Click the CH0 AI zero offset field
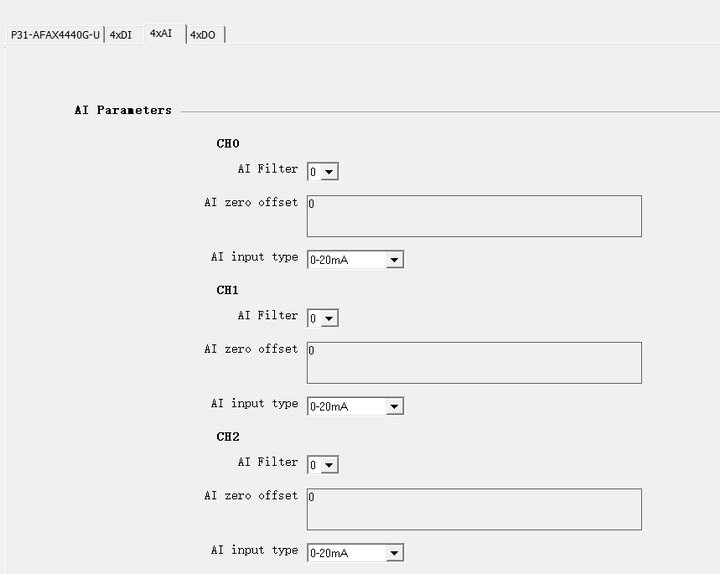The height and width of the screenshot is (574, 720). click(x=474, y=216)
